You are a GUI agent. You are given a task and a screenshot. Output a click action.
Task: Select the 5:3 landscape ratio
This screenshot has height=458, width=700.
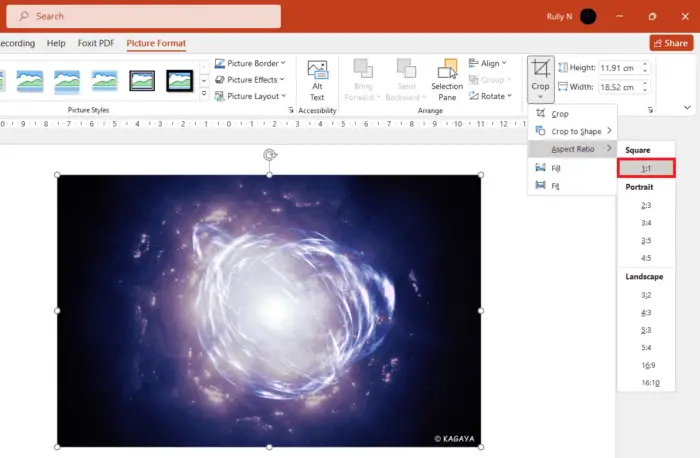646,330
